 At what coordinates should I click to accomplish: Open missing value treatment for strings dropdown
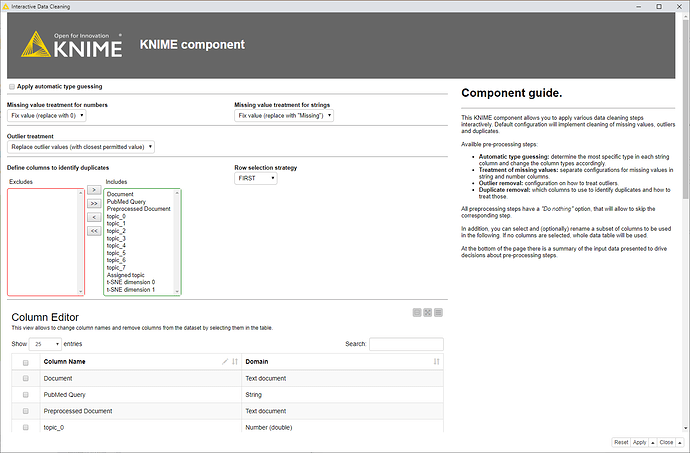(x=284, y=115)
